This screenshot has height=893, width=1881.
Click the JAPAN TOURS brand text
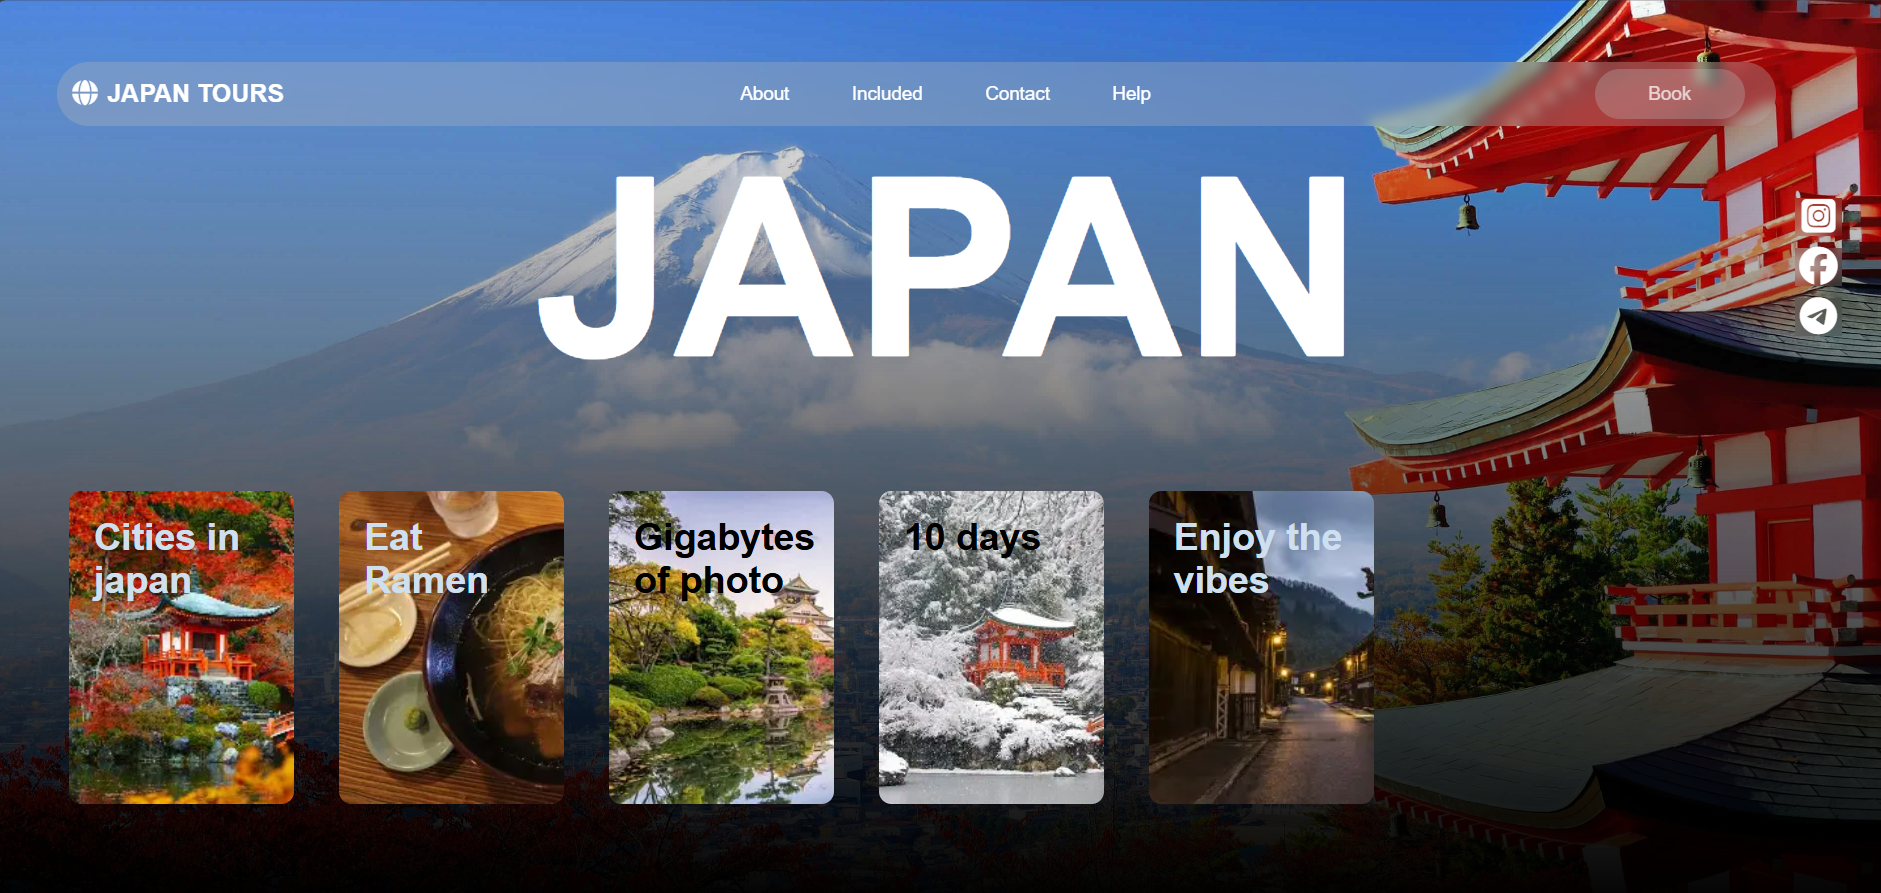(x=195, y=93)
